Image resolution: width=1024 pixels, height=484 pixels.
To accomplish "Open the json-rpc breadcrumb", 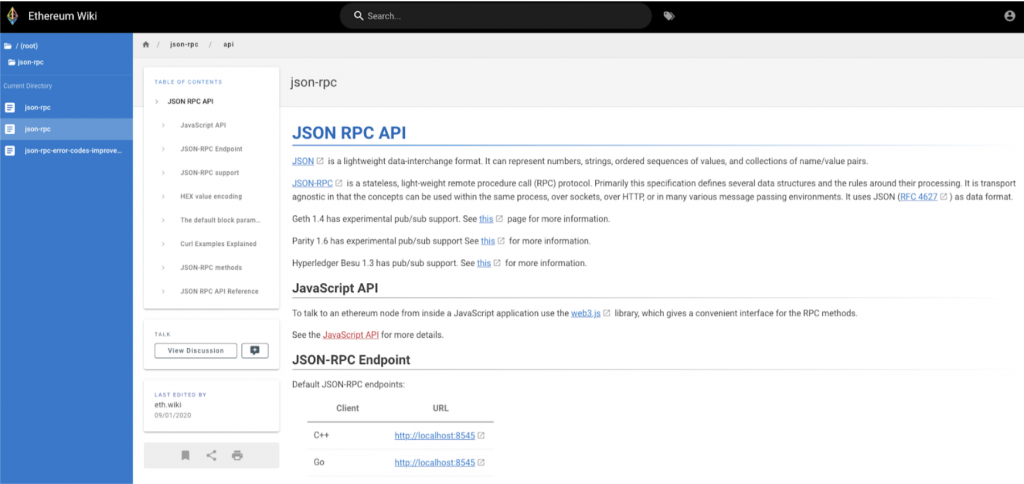I will tap(184, 44).
